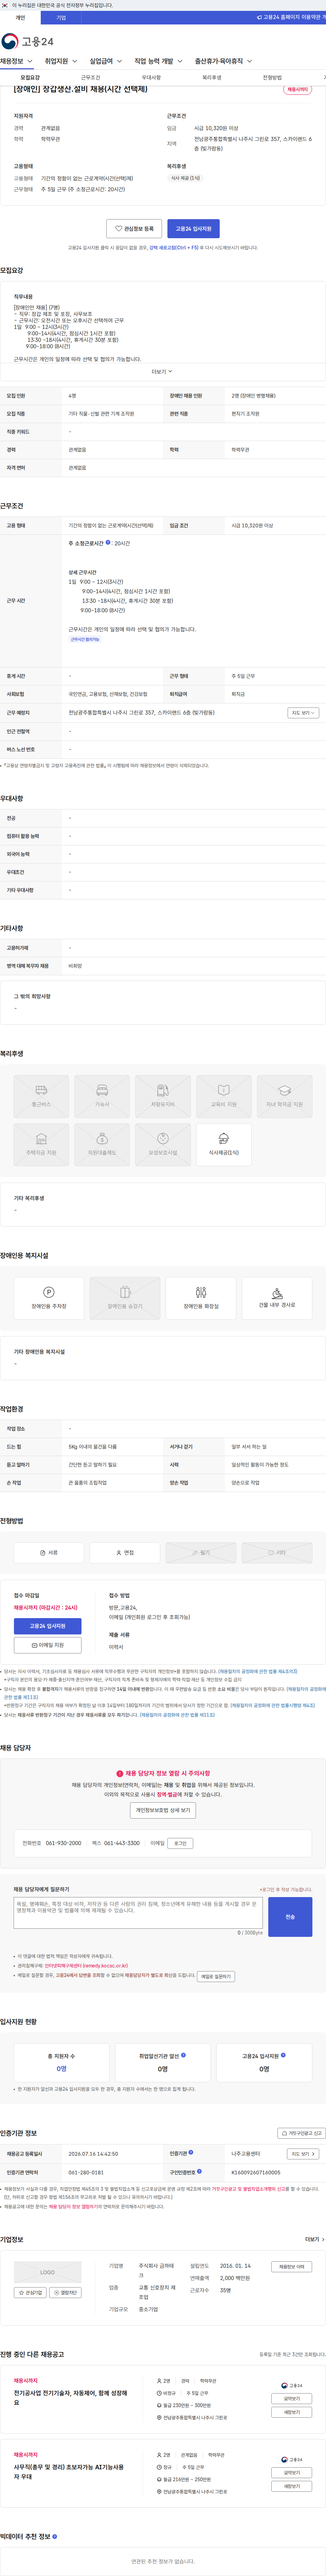Screen dimensions: 326x2576
Task: Click the 식사제공(1식) welfare icon
Action: click(x=224, y=1145)
